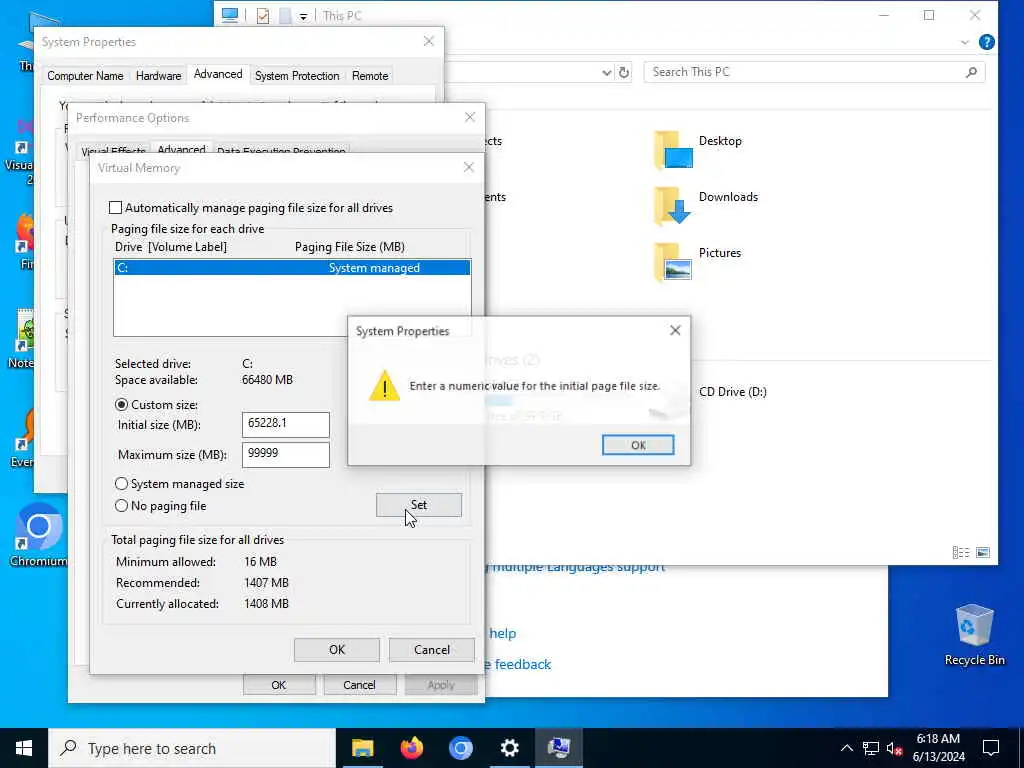This screenshot has height=768, width=1024.
Task: Click Cancel in Virtual Memory dialog
Action: [x=432, y=650]
